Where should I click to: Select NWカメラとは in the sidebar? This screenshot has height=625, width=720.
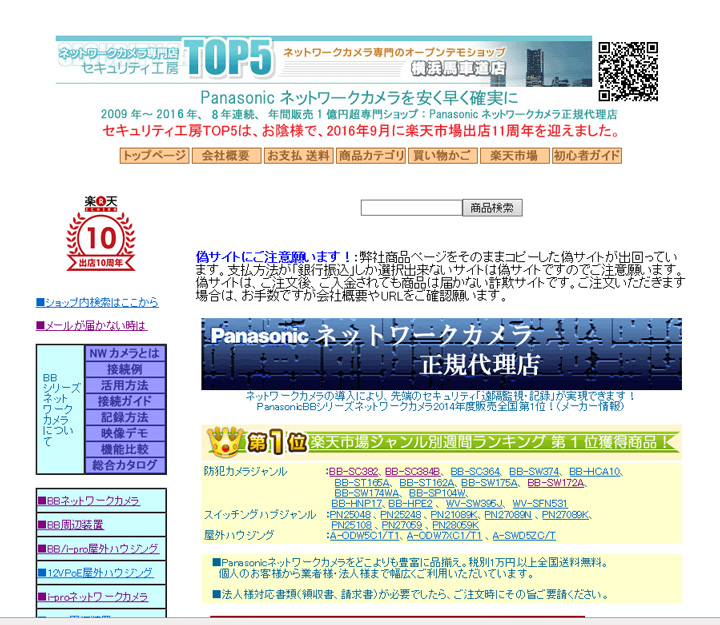(124, 354)
